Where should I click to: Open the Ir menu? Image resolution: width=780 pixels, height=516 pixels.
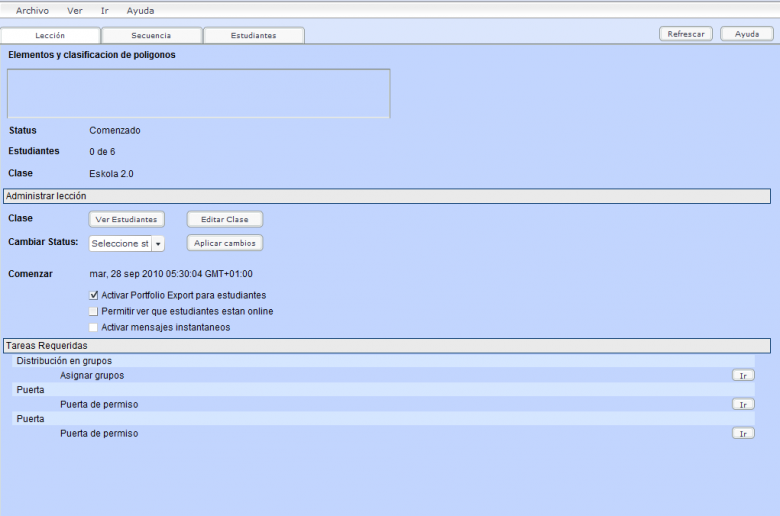(105, 10)
